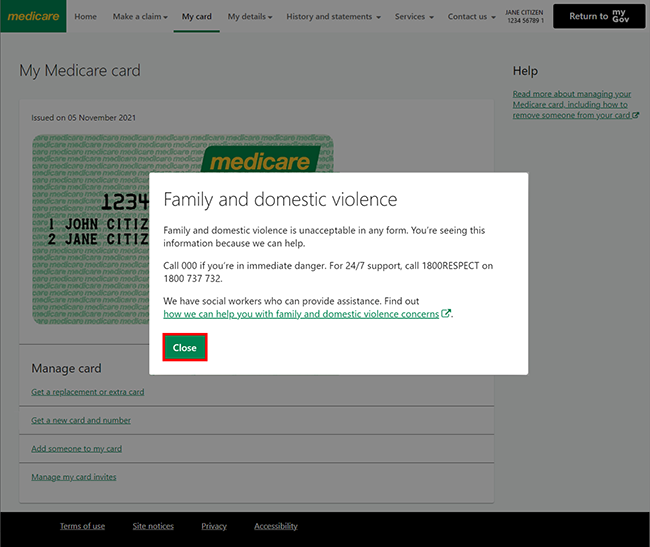Open Get a new card and number
Viewport: 650px width, 547px height.
pos(81,420)
